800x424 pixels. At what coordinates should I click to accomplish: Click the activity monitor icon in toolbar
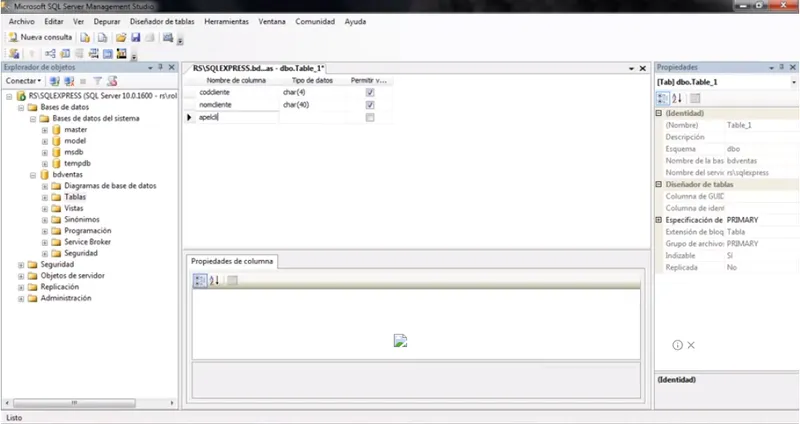[168, 37]
